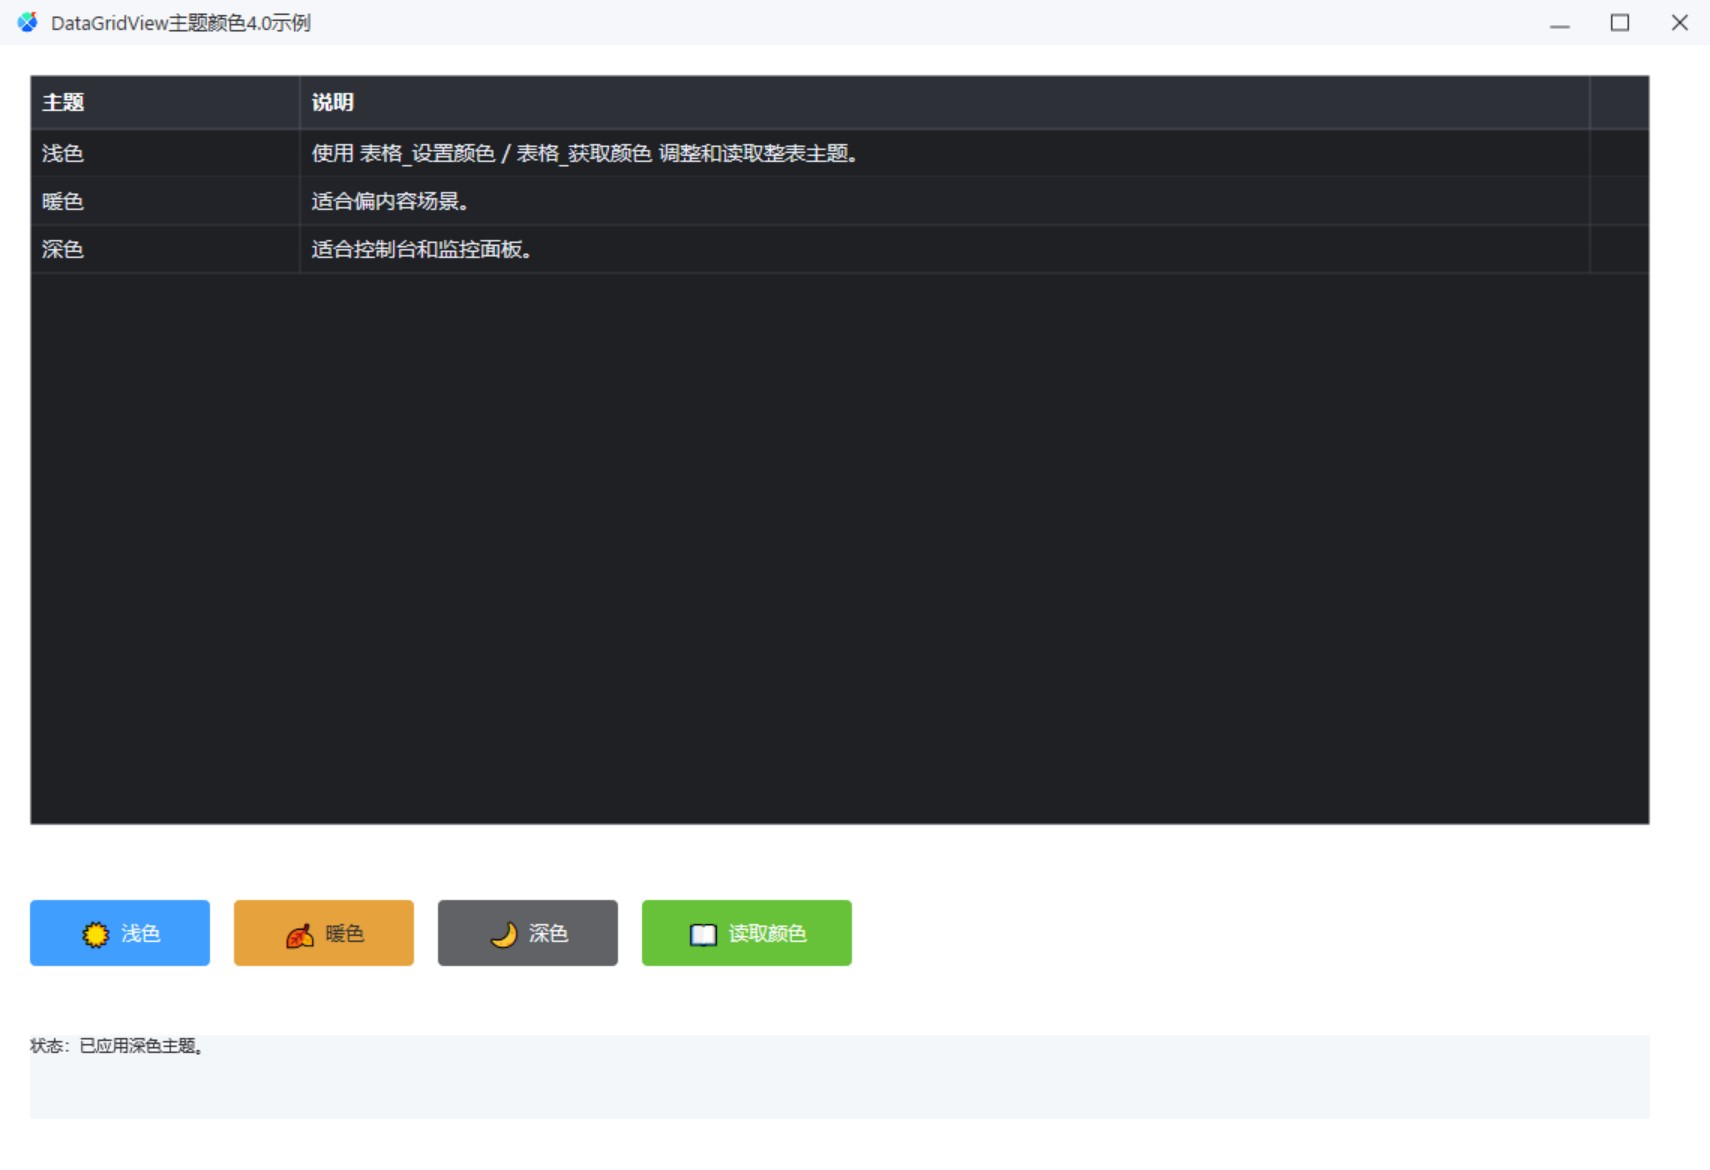
Task: Select the 浅色 cell in the table
Action: [165, 153]
